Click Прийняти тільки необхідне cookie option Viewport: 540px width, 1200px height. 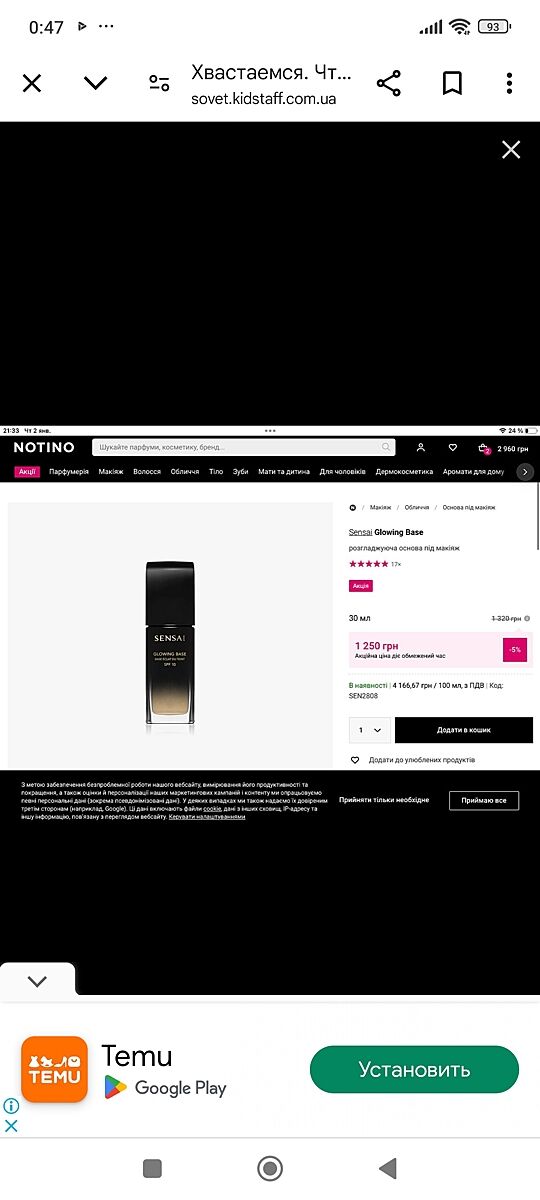(x=384, y=800)
